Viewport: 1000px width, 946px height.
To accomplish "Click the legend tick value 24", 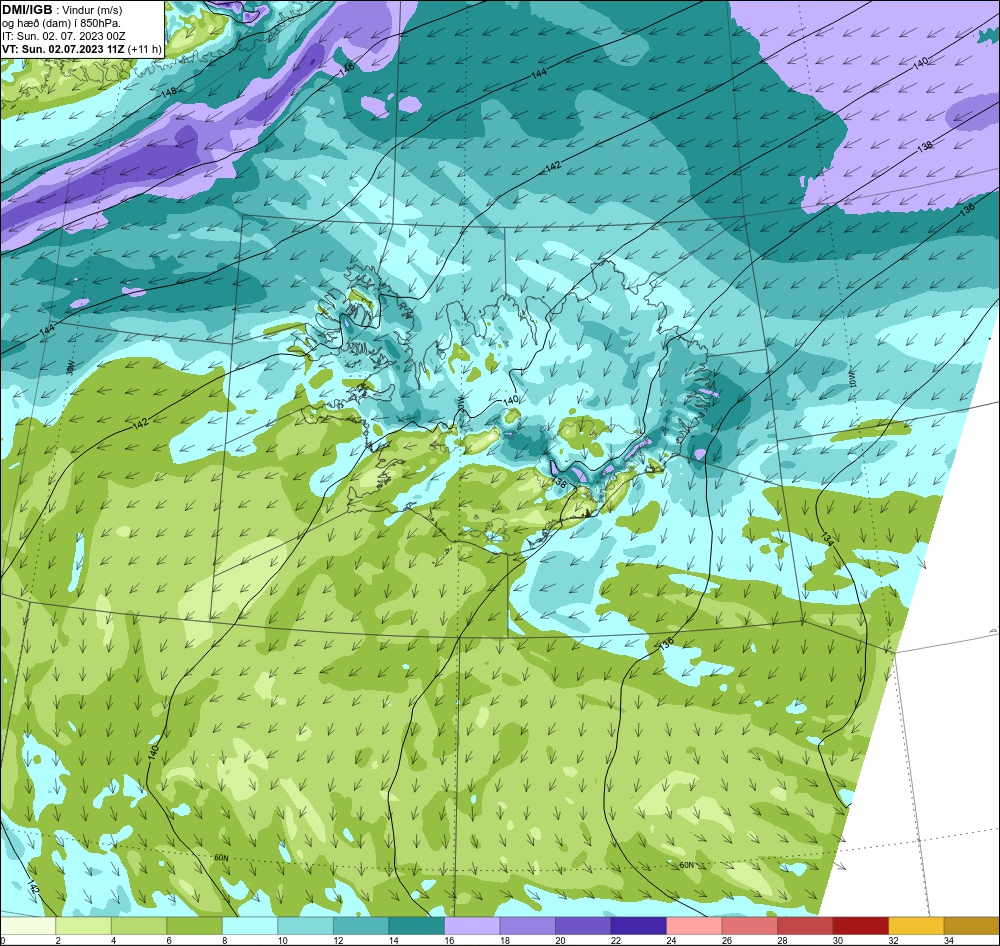I will point(671,940).
